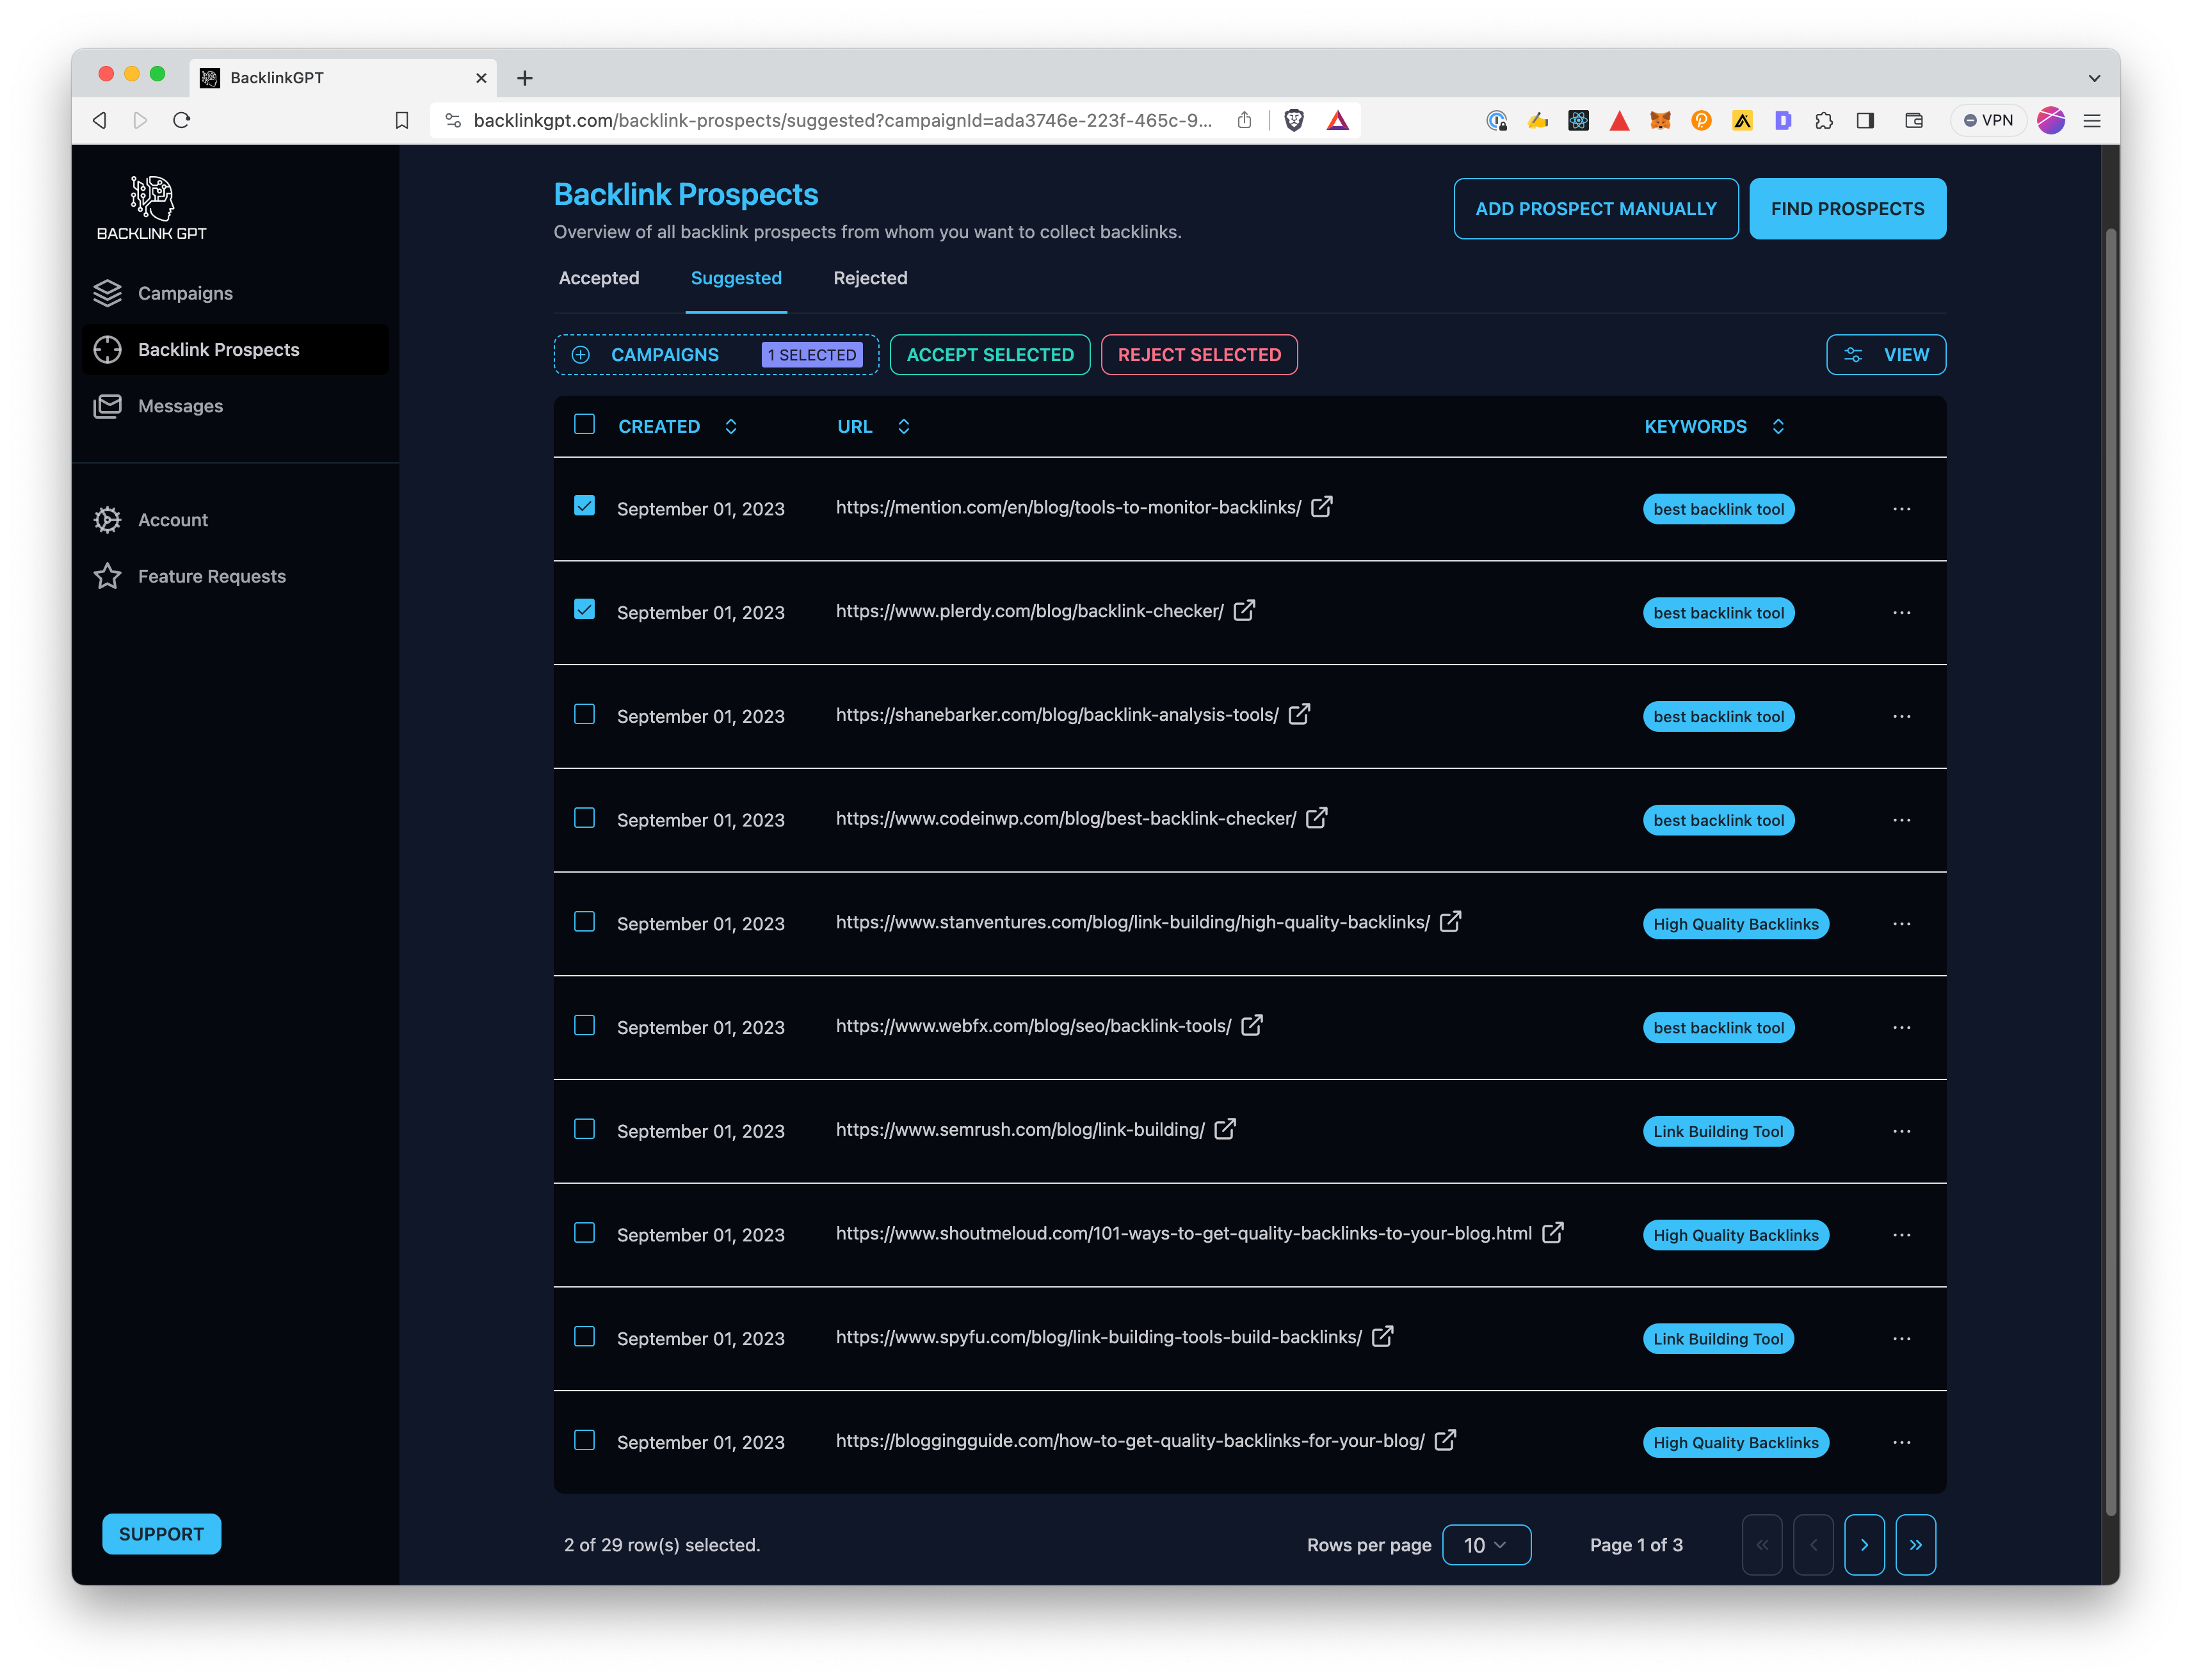This screenshot has height=1680, width=2192.
Task: Switch to the Accepted tab
Action: 599,278
